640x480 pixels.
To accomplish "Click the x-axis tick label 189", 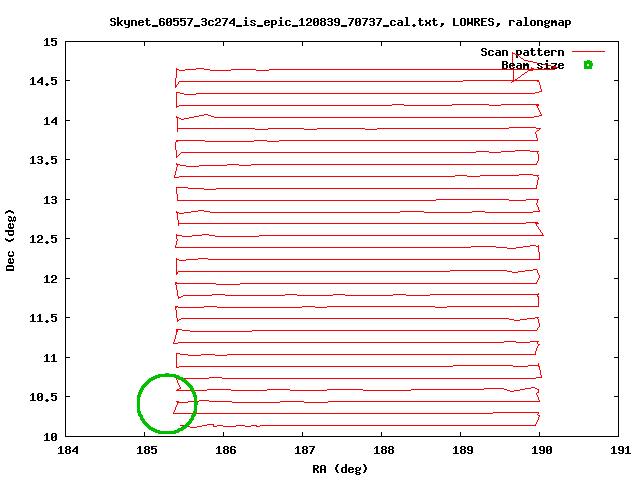I will coord(463,450).
